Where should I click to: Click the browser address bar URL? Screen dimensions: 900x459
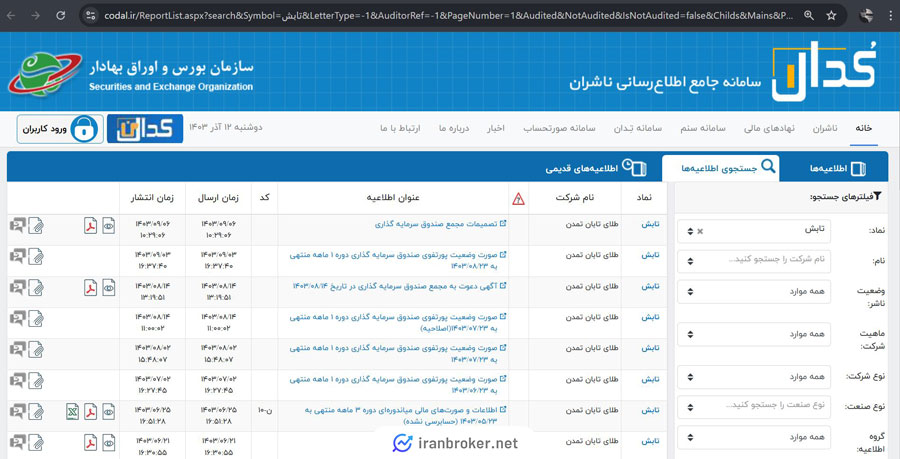pos(448,15)
